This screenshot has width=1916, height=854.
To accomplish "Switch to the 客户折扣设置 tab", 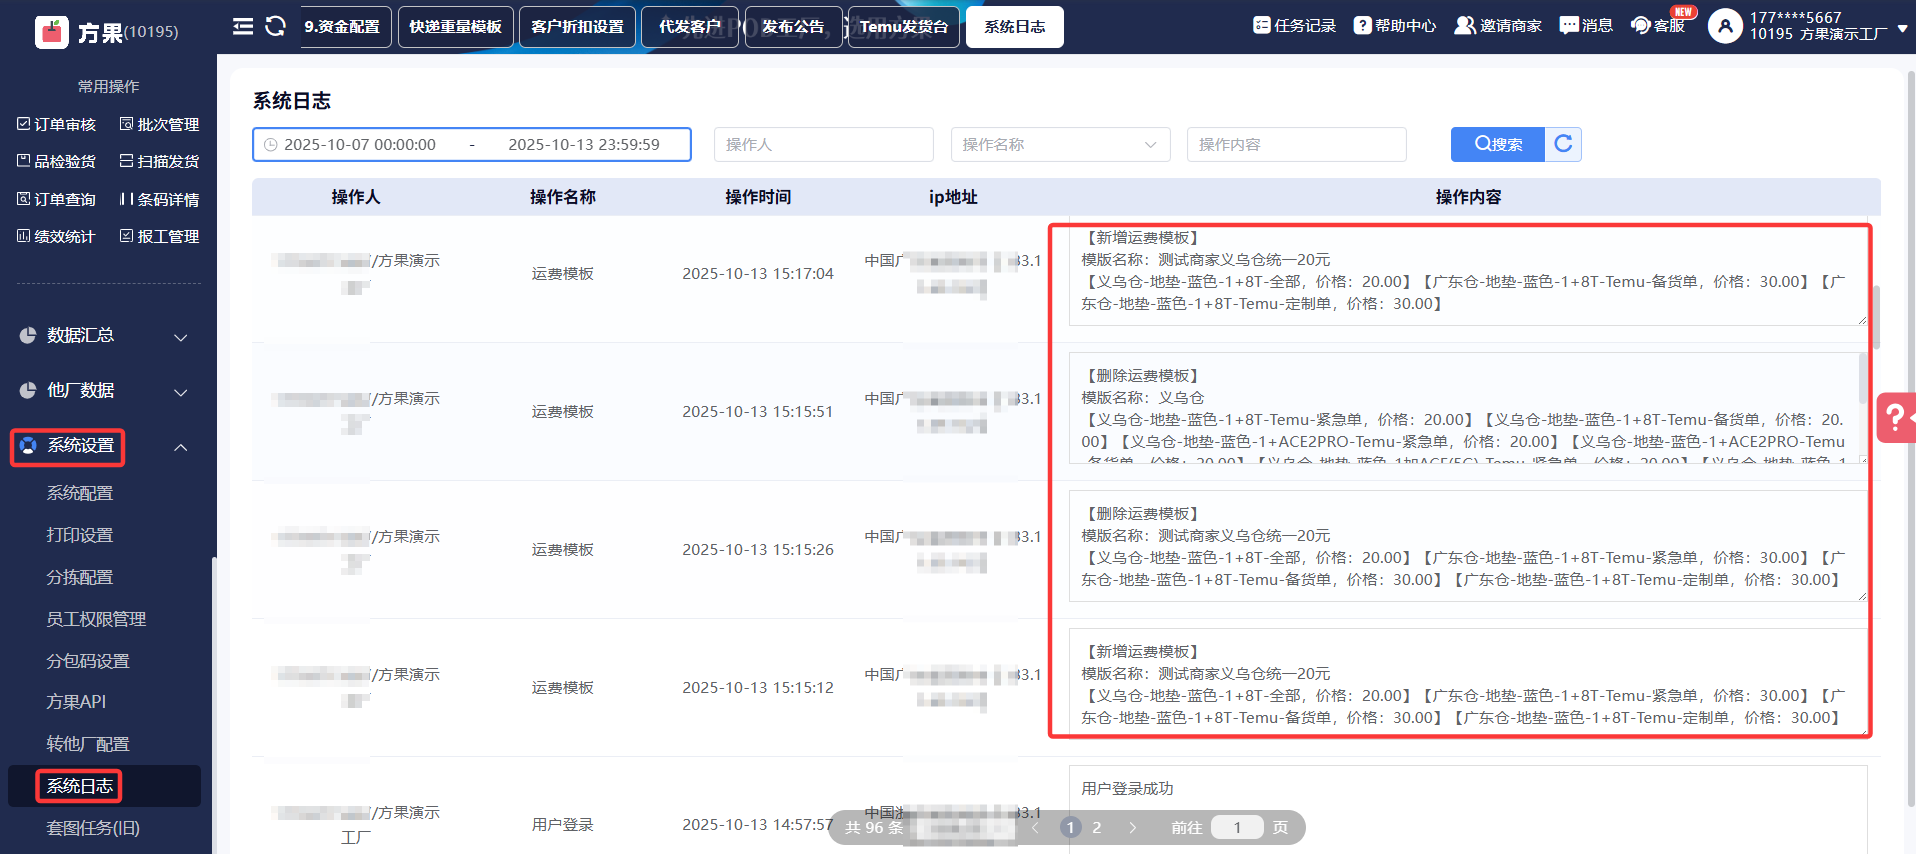I will point(577,27).
